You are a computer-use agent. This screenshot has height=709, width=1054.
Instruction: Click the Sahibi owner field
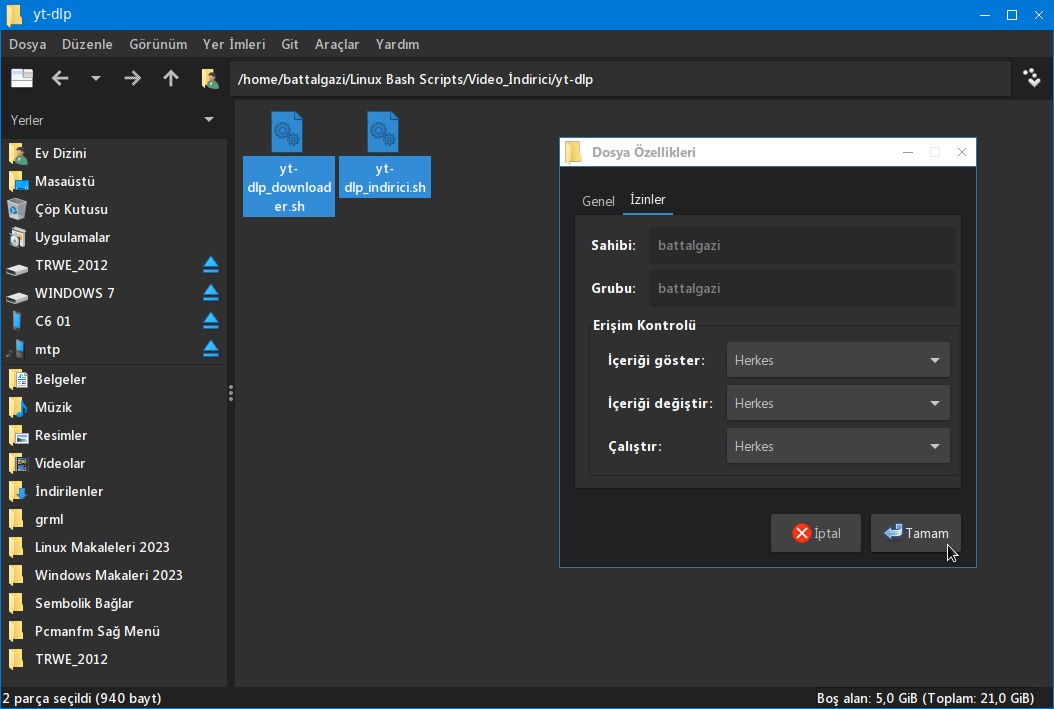tap(802, 245)
